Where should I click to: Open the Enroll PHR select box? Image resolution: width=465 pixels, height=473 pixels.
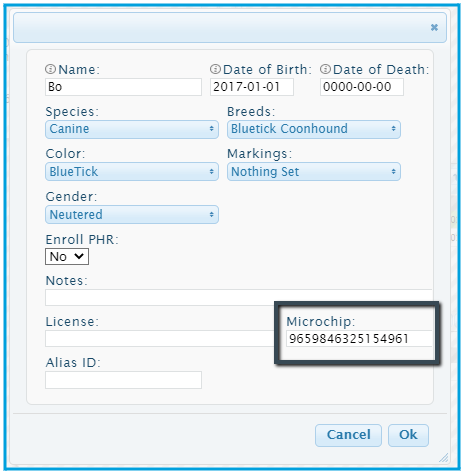pos(67,257)
